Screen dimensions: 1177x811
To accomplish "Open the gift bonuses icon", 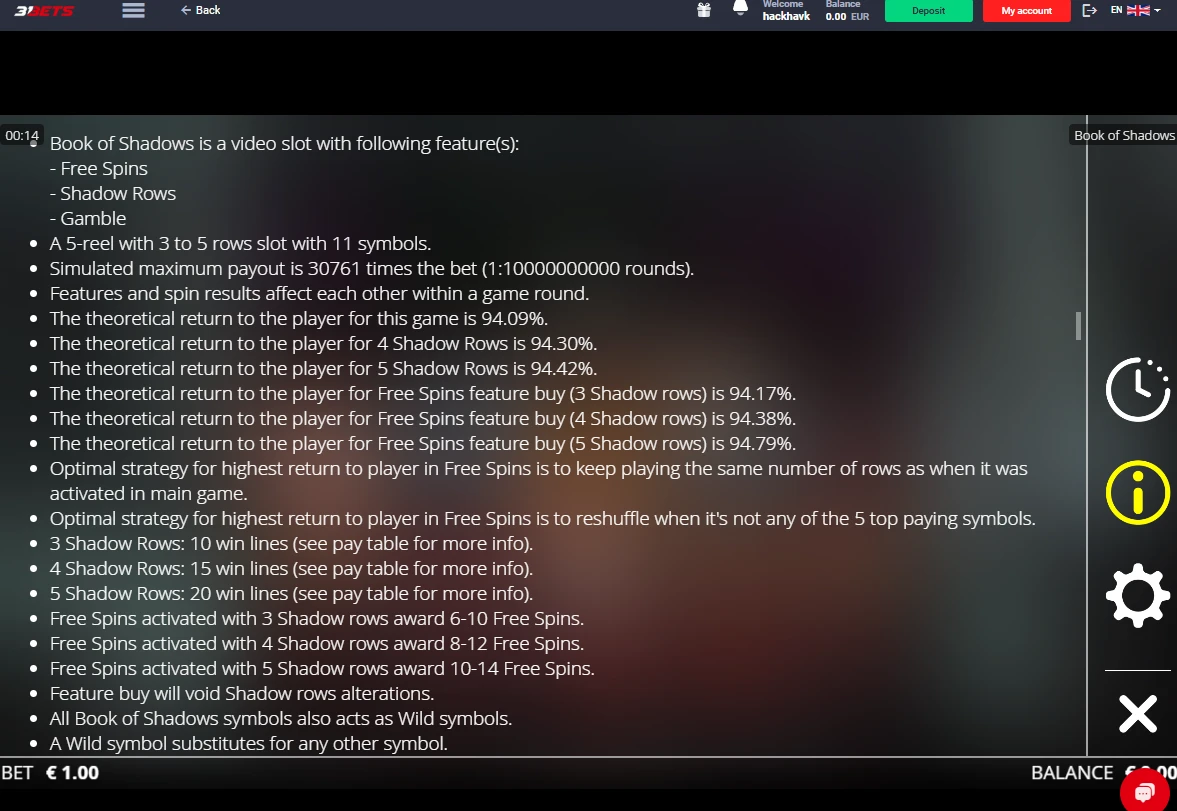I will click(x=704, y=11).
